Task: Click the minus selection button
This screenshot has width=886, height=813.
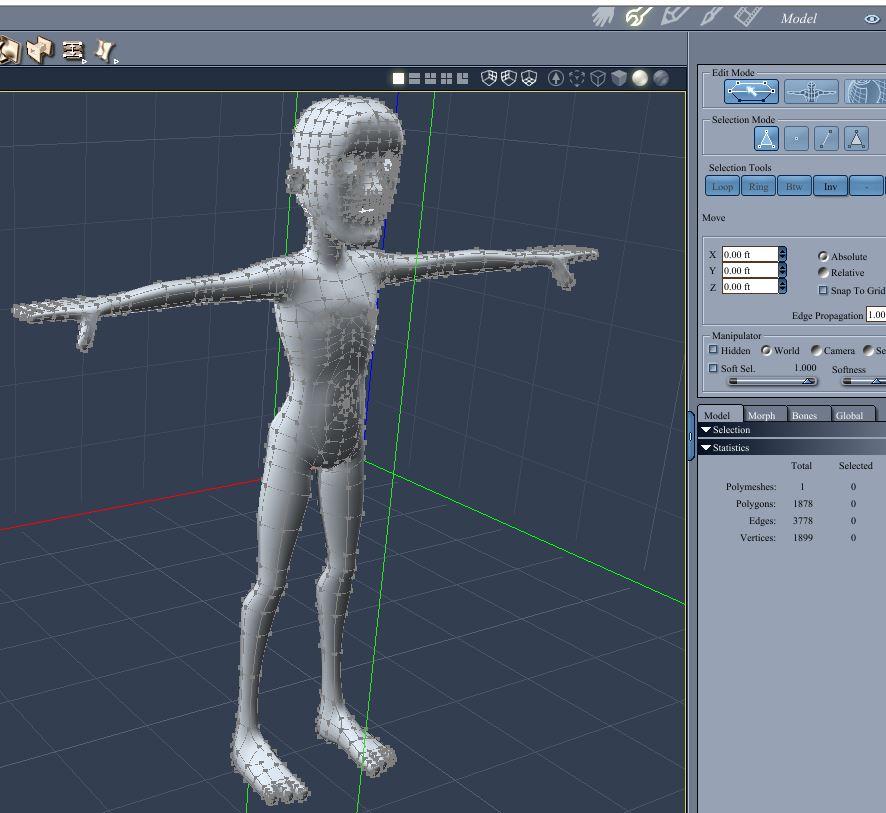Action: coord(866,186)
